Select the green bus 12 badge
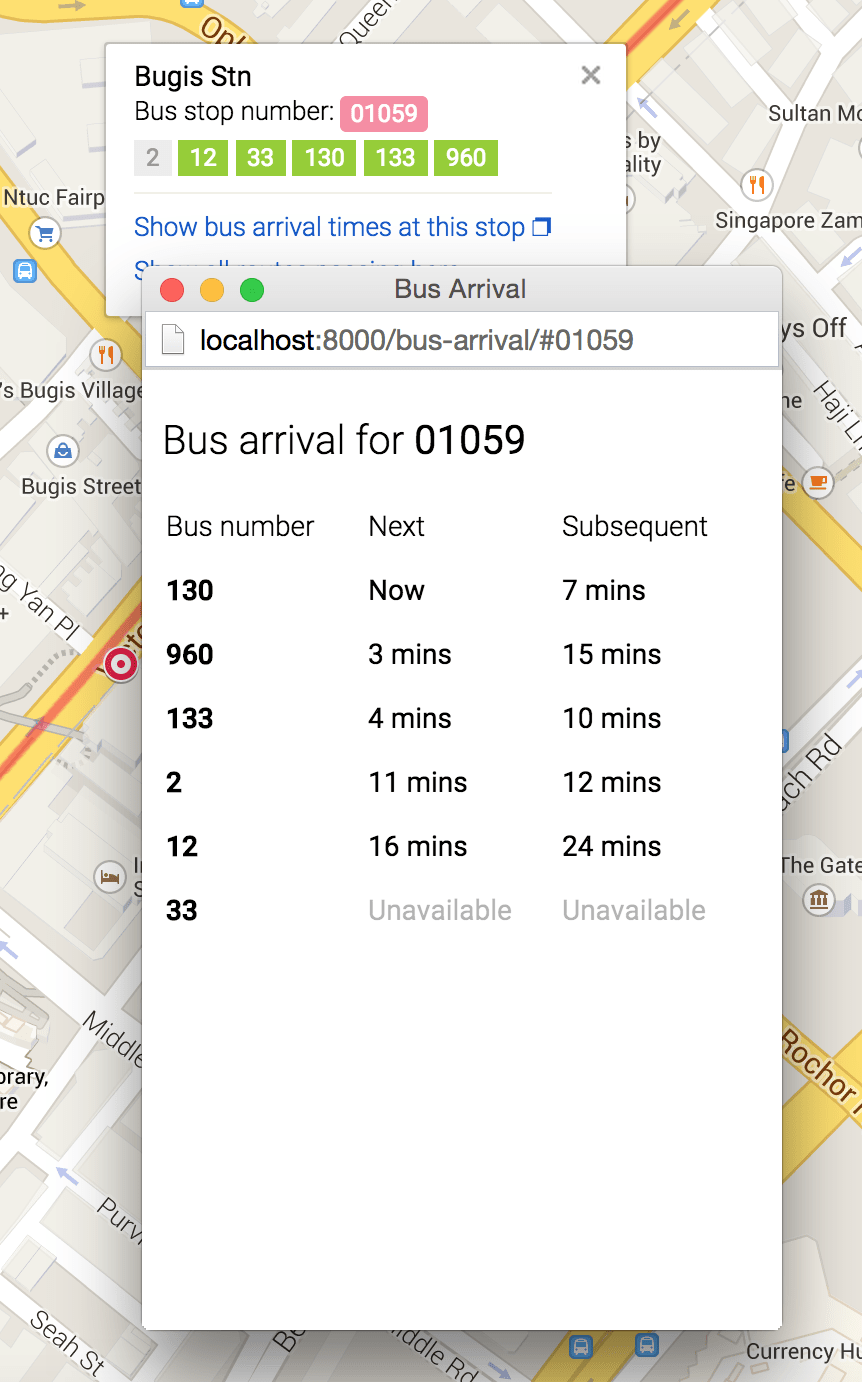Viewport: 862px width, 1382px height. tap(203, 158)
